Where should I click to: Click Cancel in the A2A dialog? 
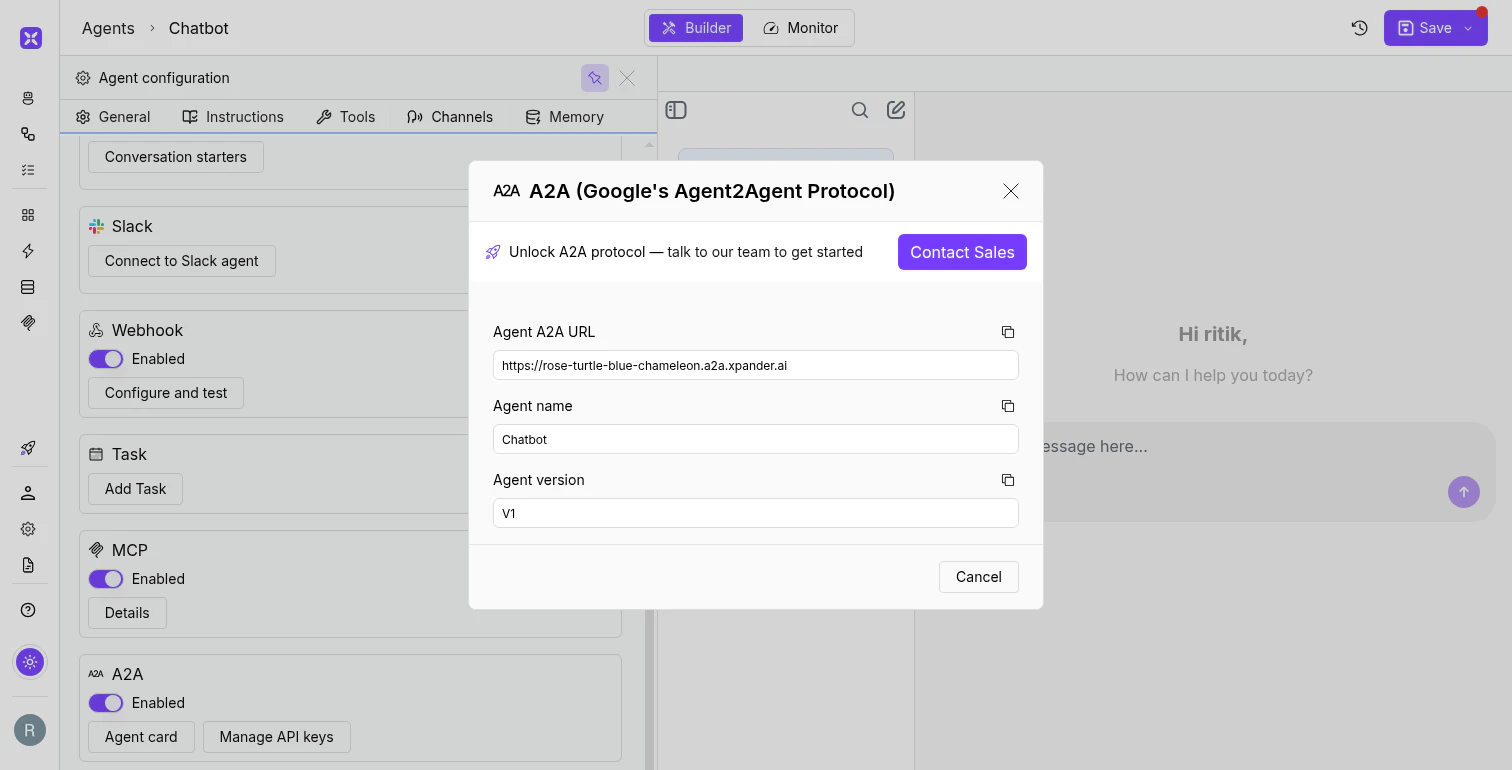point(979,577)
